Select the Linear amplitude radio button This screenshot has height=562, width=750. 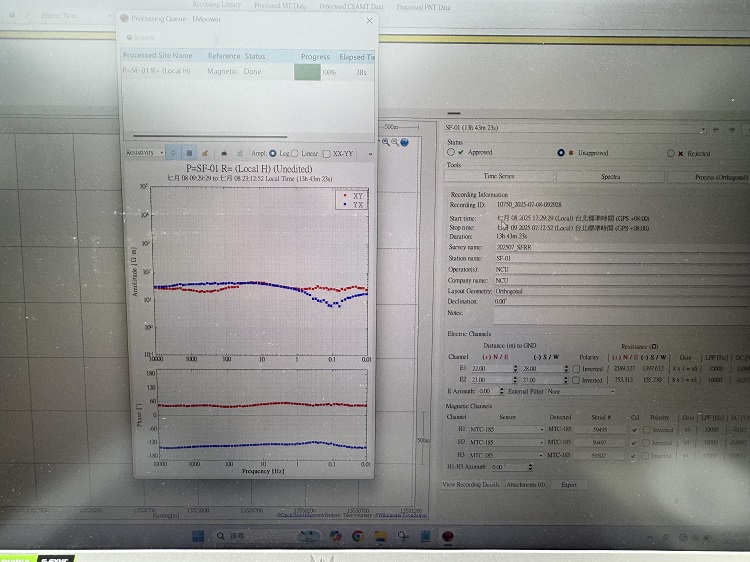point(297,153)
